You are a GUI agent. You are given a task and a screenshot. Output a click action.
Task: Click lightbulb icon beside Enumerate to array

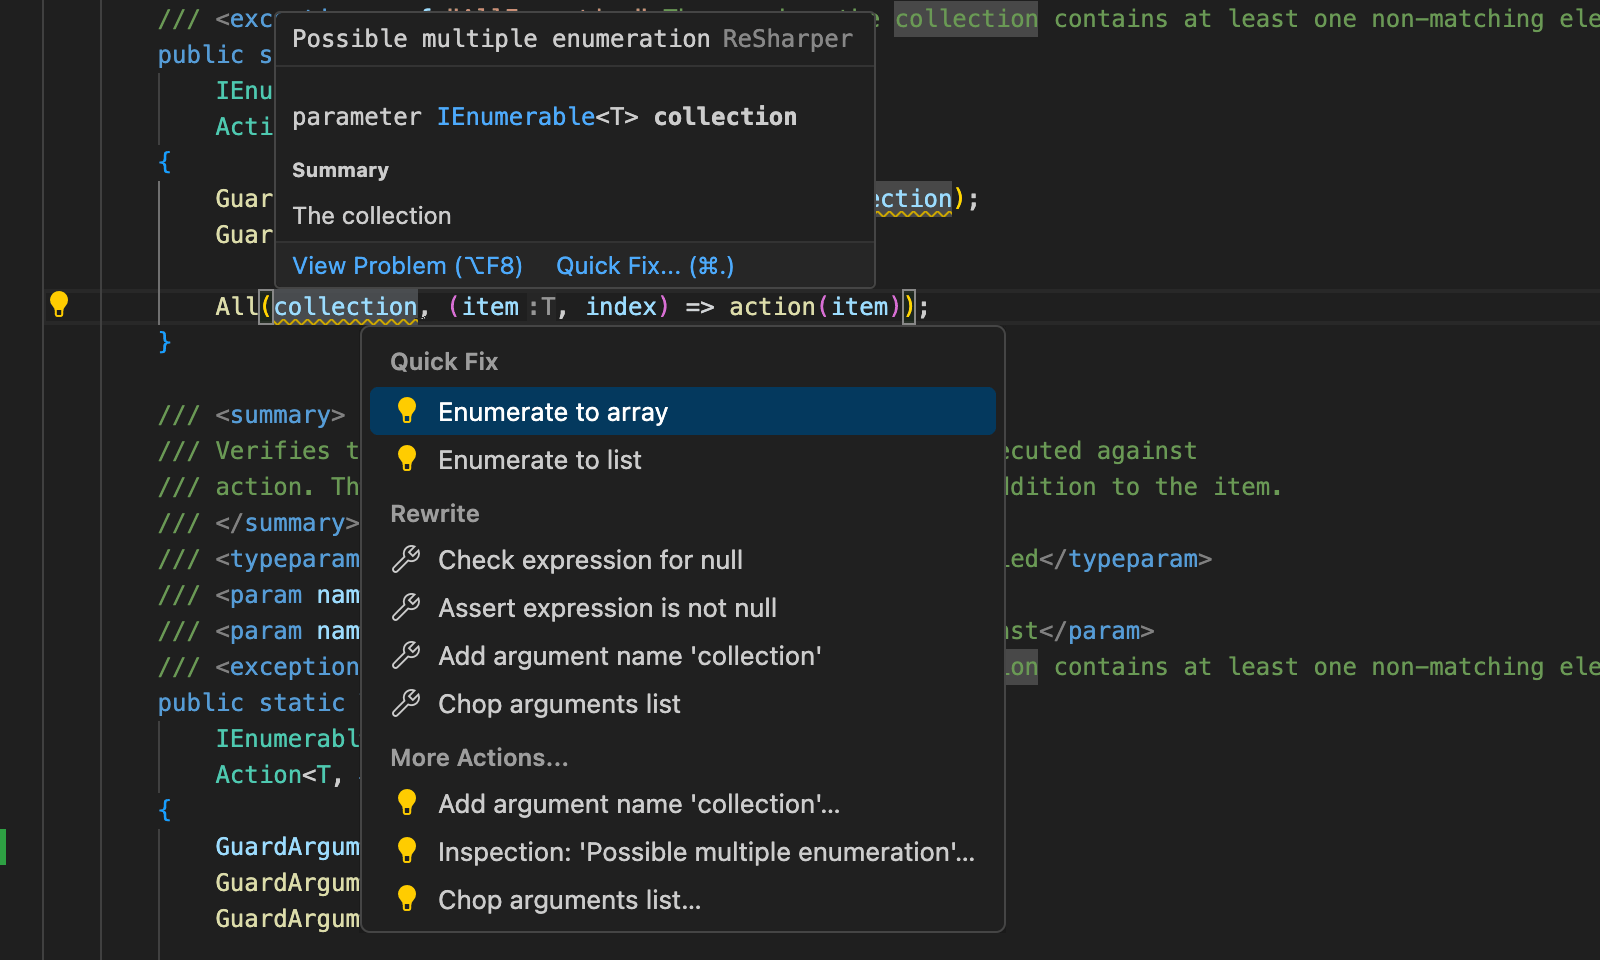[x=407, y=412]
